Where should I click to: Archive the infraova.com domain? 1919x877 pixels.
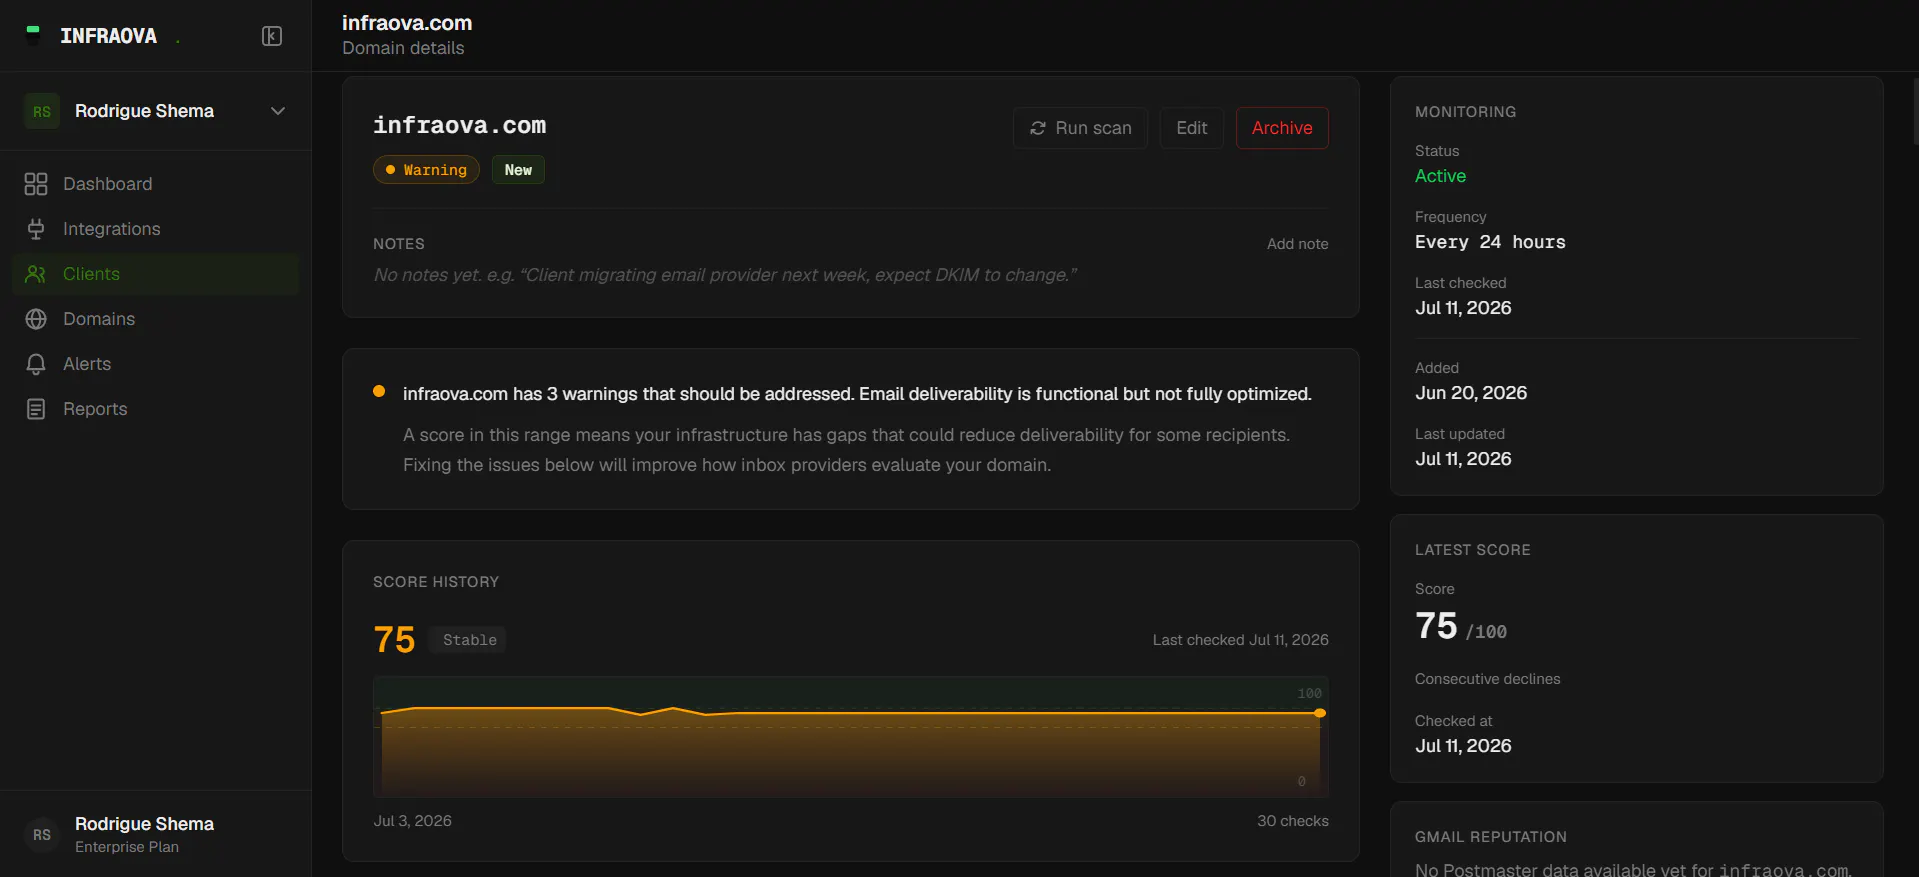coord(1282,128)
